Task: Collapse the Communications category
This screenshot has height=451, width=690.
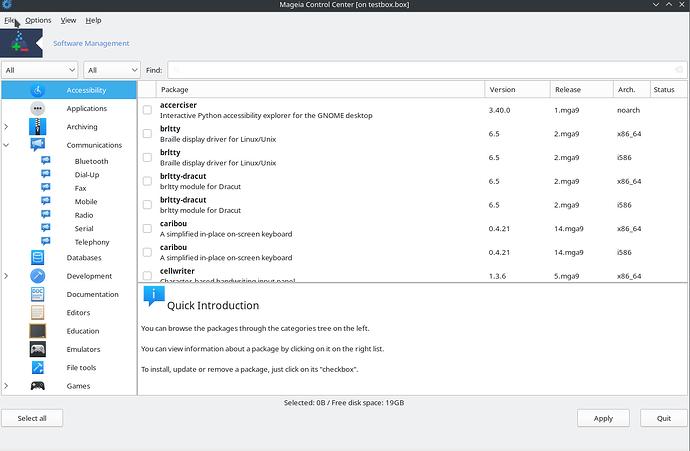Action: [6, 145]
